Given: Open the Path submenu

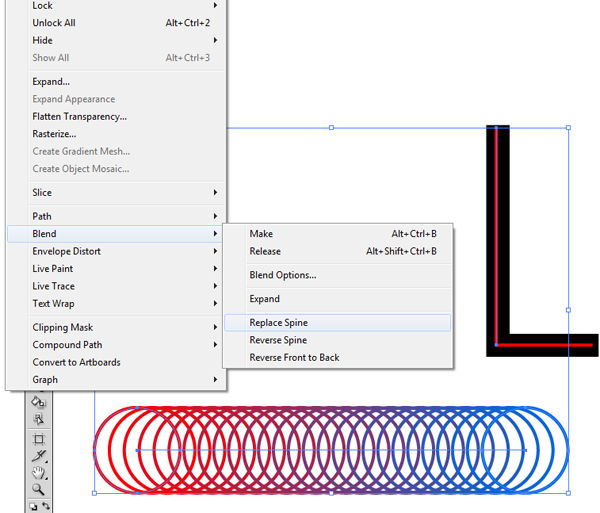Looking at the screenshot, I should coord(117,216).
